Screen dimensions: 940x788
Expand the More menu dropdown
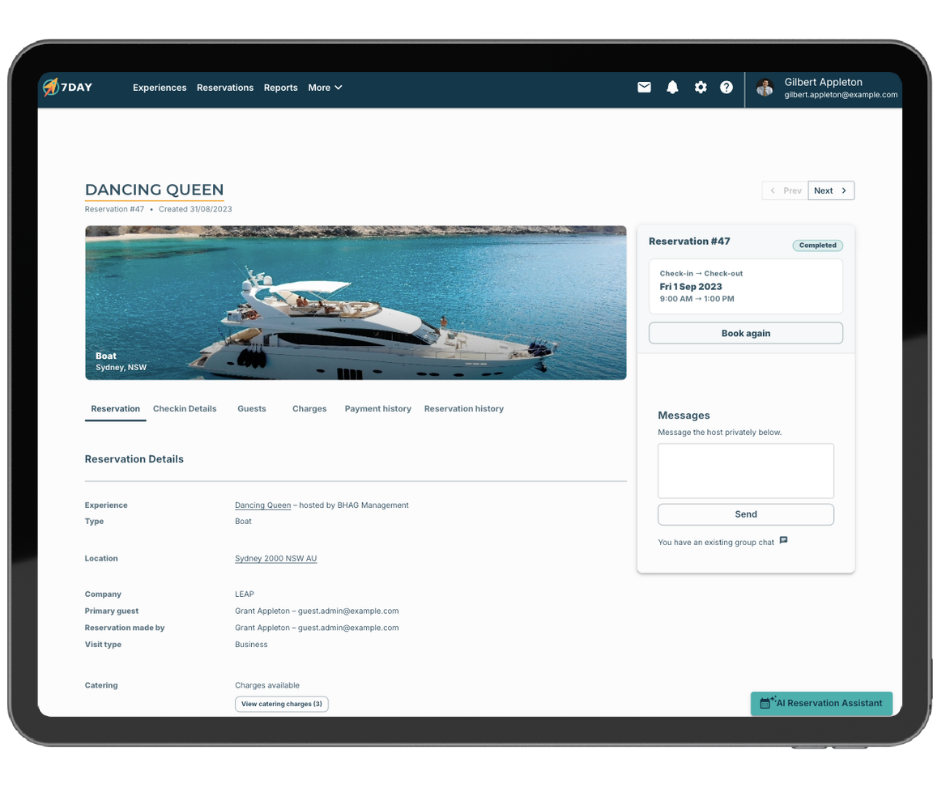(325, 88)
